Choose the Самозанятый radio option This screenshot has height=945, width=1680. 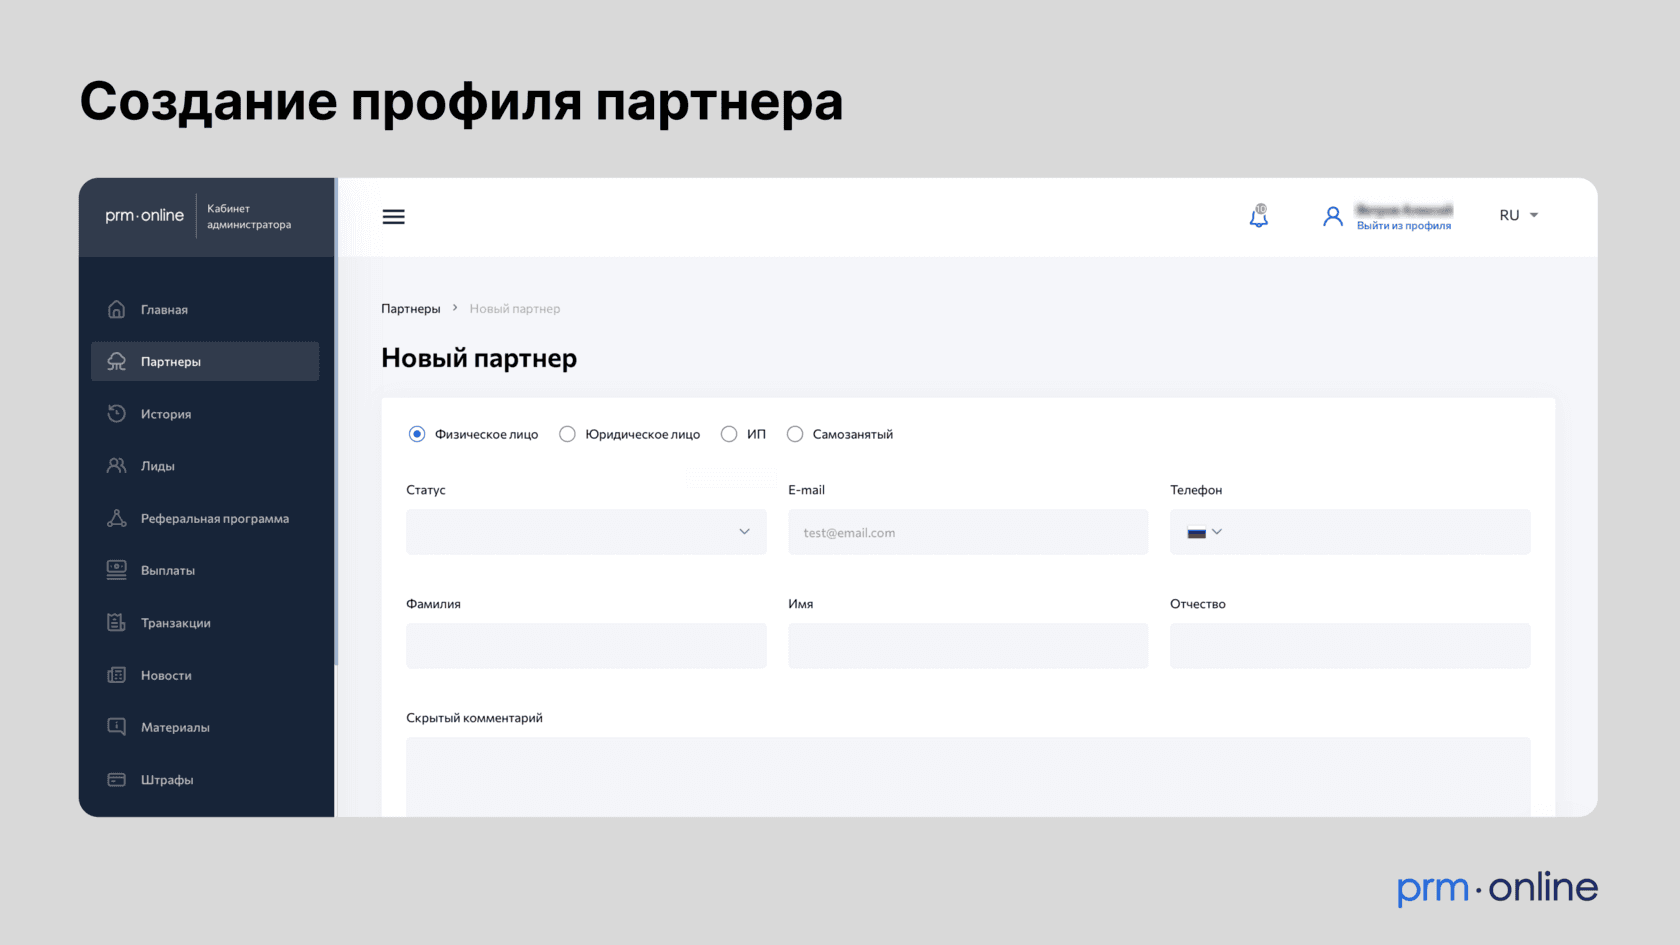tap(795, 434)
